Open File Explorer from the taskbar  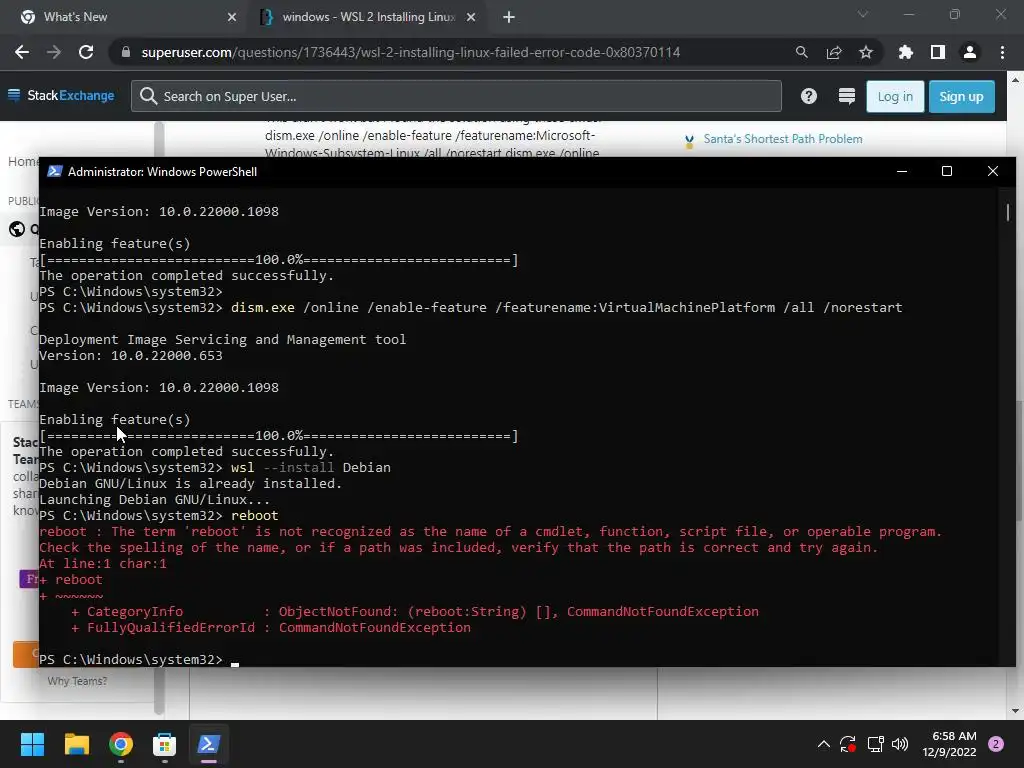pos(76,744)
